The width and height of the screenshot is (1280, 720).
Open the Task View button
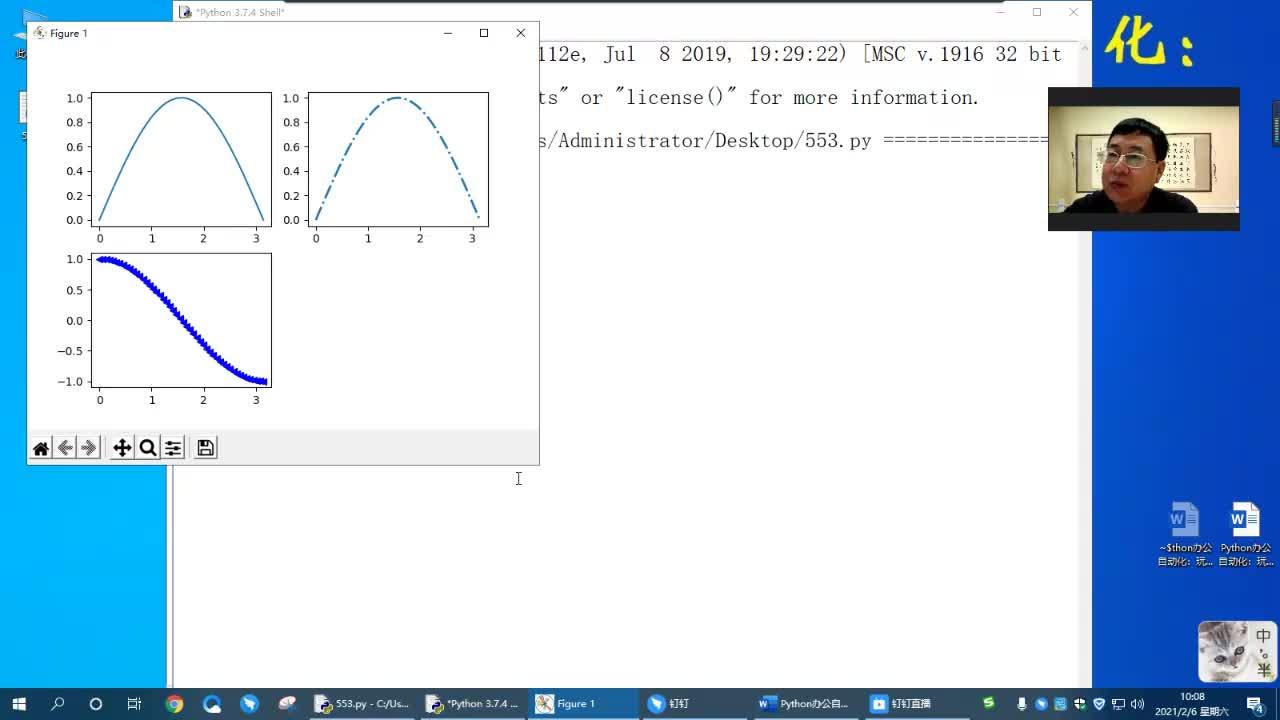[134, 704]
